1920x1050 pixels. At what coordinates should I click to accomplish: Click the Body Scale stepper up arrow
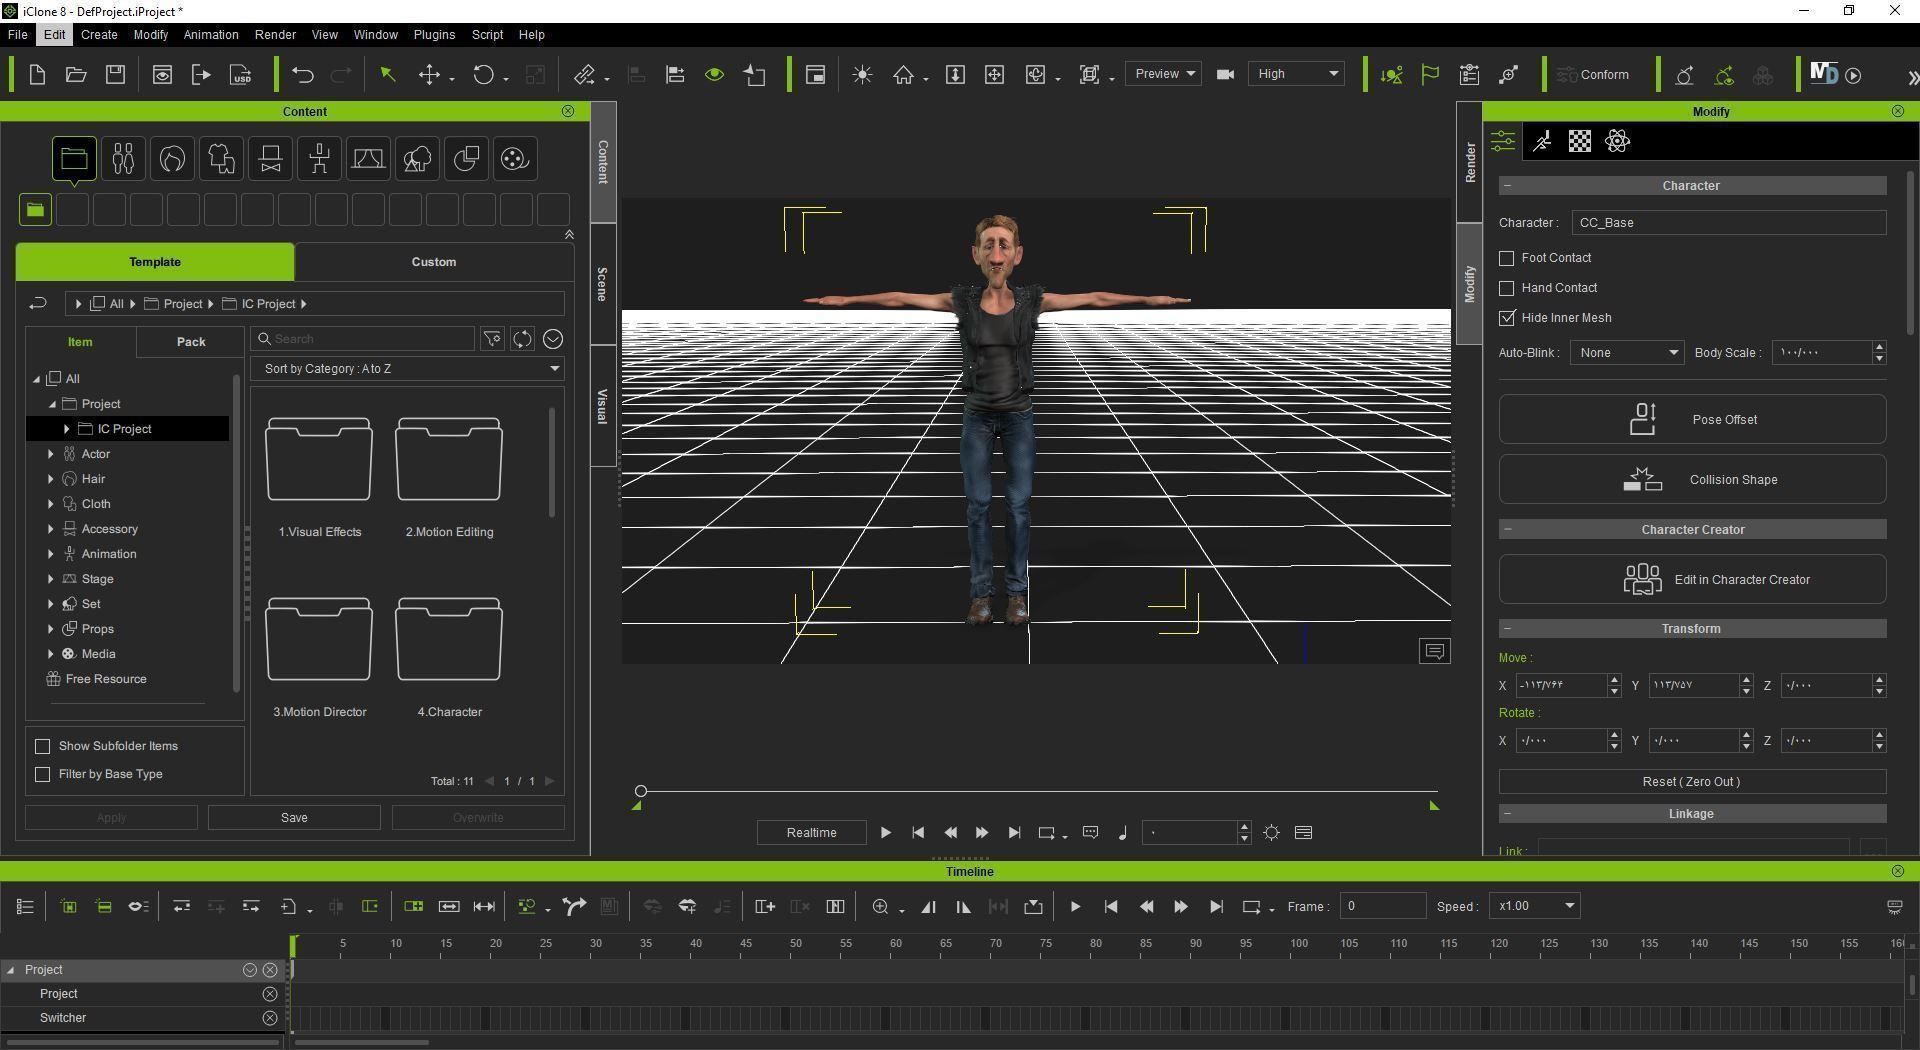coord(1879,347)
